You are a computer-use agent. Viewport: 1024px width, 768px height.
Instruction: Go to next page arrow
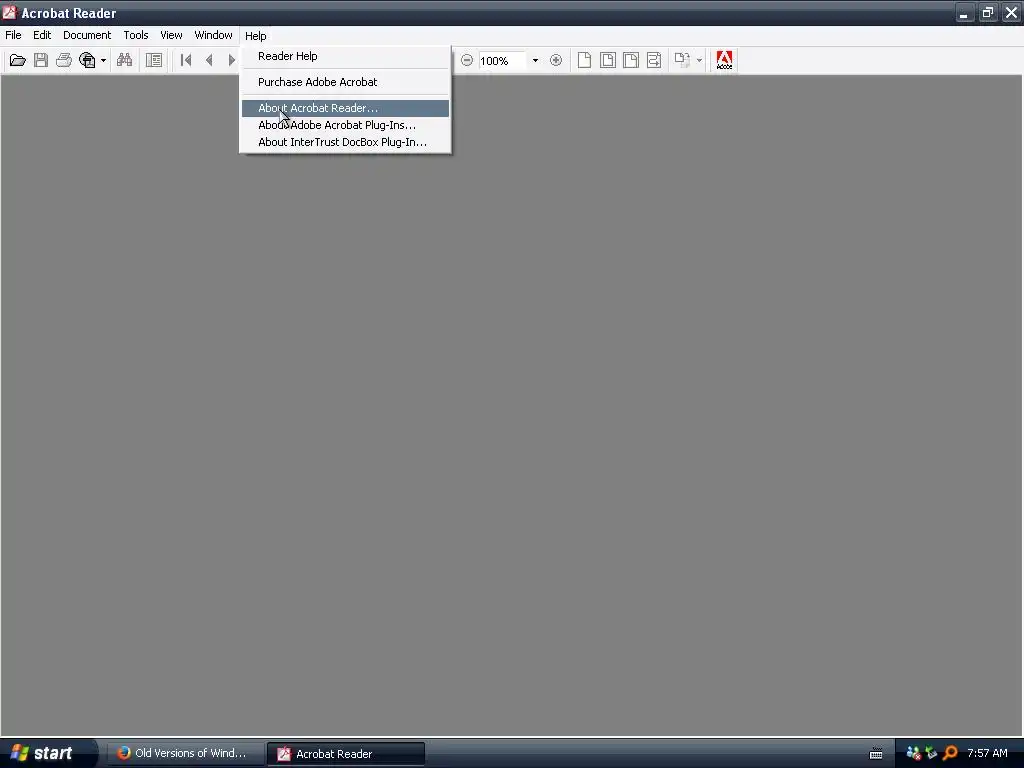click(x=231, y=61)
